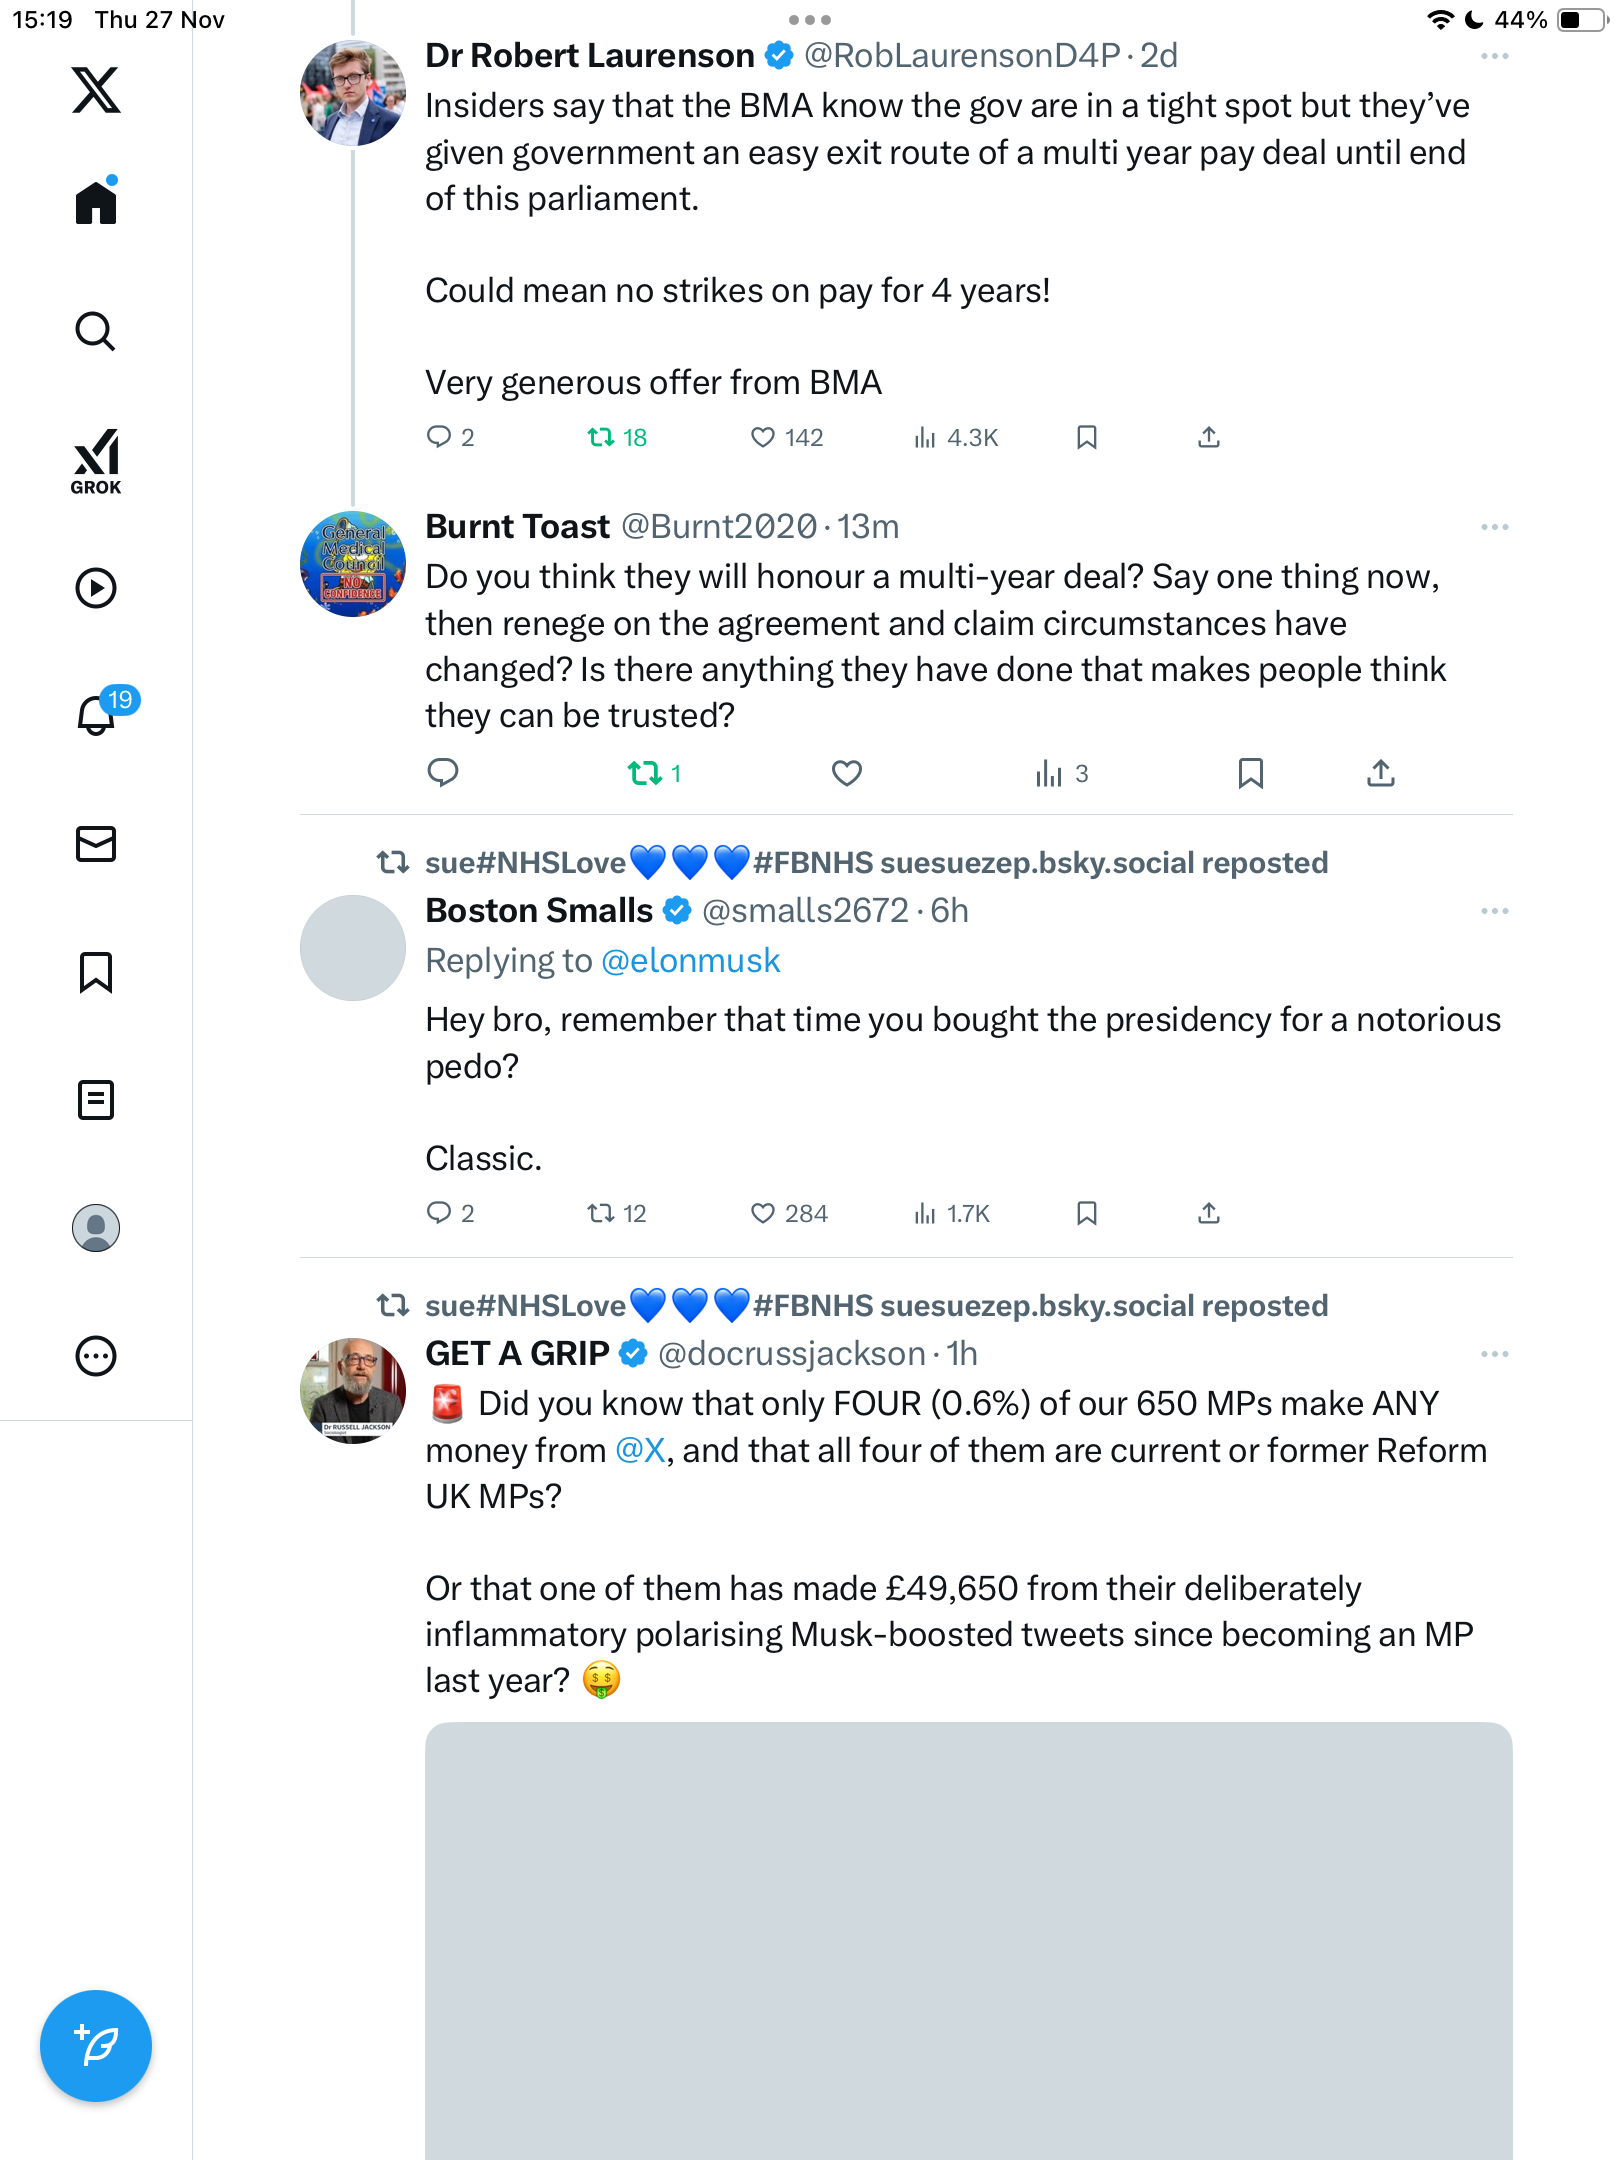Compose a new post
This screenshot has width=1620, height=2160.
click(96, 2045)
